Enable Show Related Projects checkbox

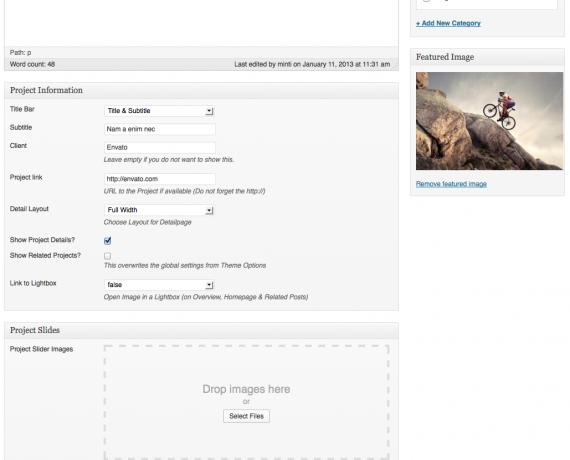108,256
